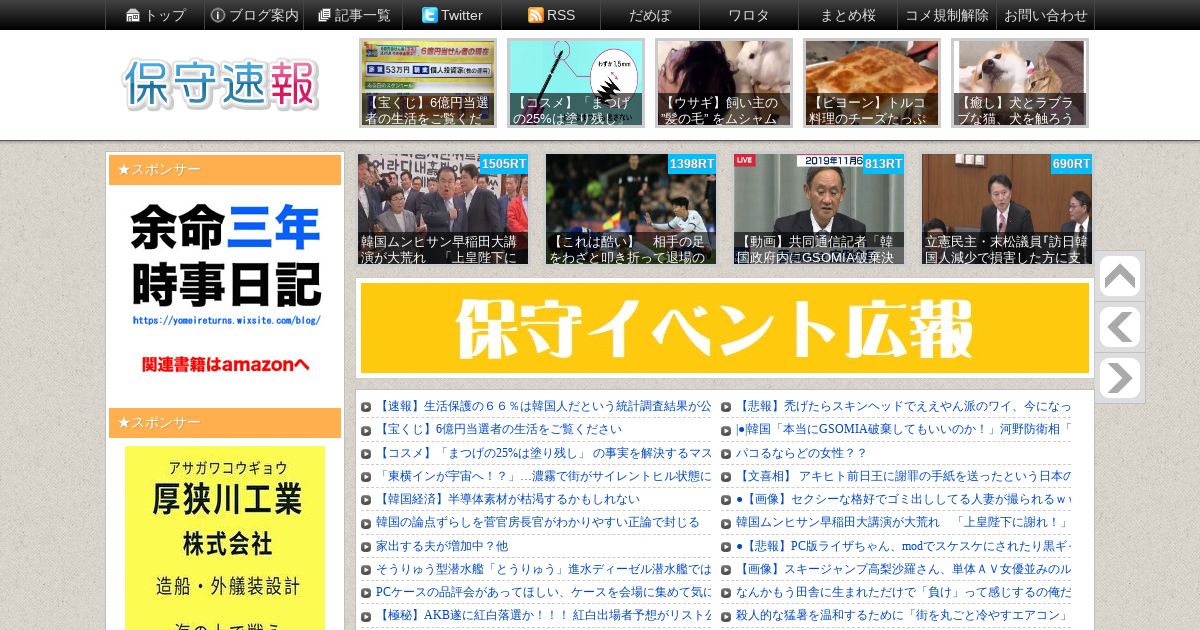Open the RSS feed link
This screenshot has width=1200, height=630.
click(551, 15)
